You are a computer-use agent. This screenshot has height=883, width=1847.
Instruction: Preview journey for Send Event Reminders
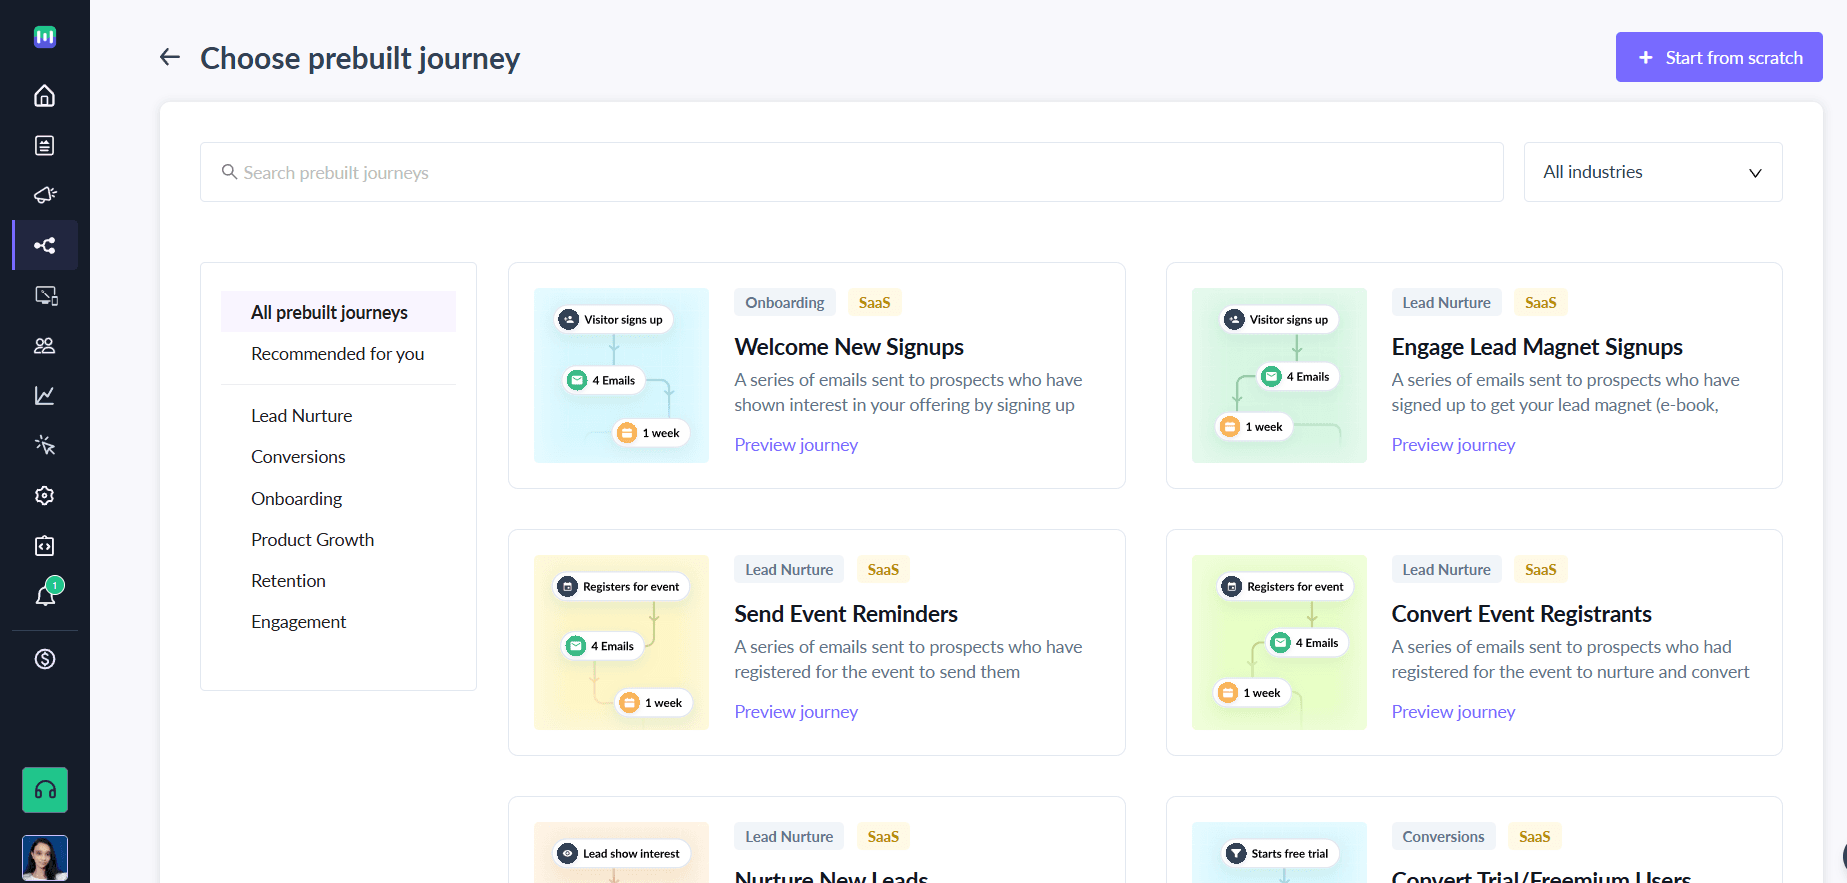(x=796, y=712)
